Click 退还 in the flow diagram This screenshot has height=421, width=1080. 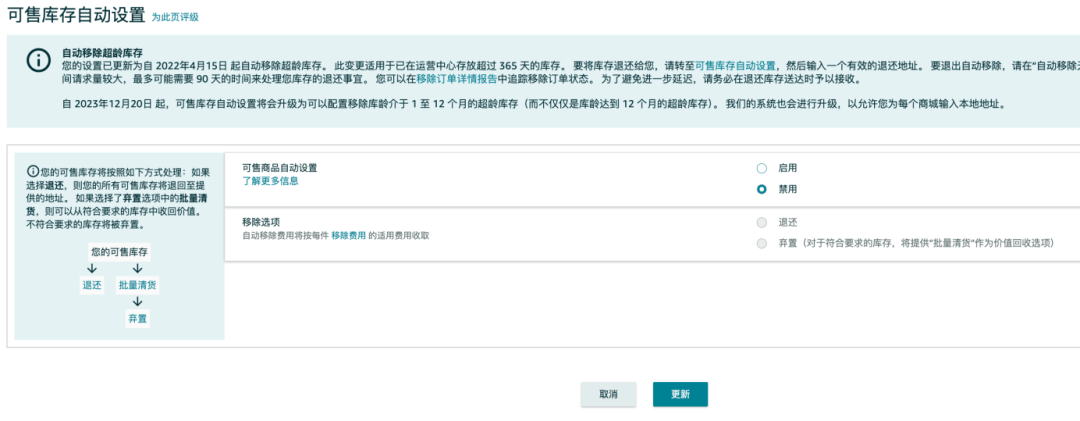(92, 285)
